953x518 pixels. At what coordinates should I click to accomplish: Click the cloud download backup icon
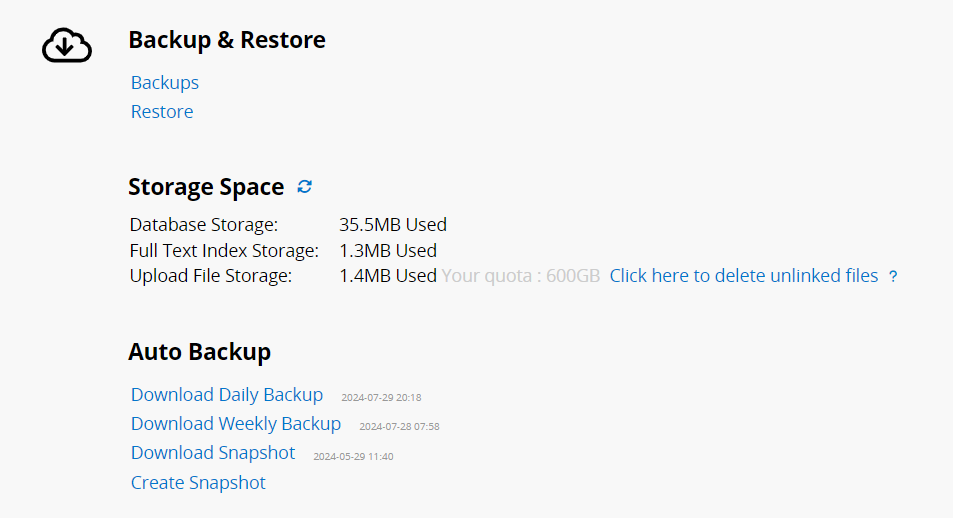67,45
